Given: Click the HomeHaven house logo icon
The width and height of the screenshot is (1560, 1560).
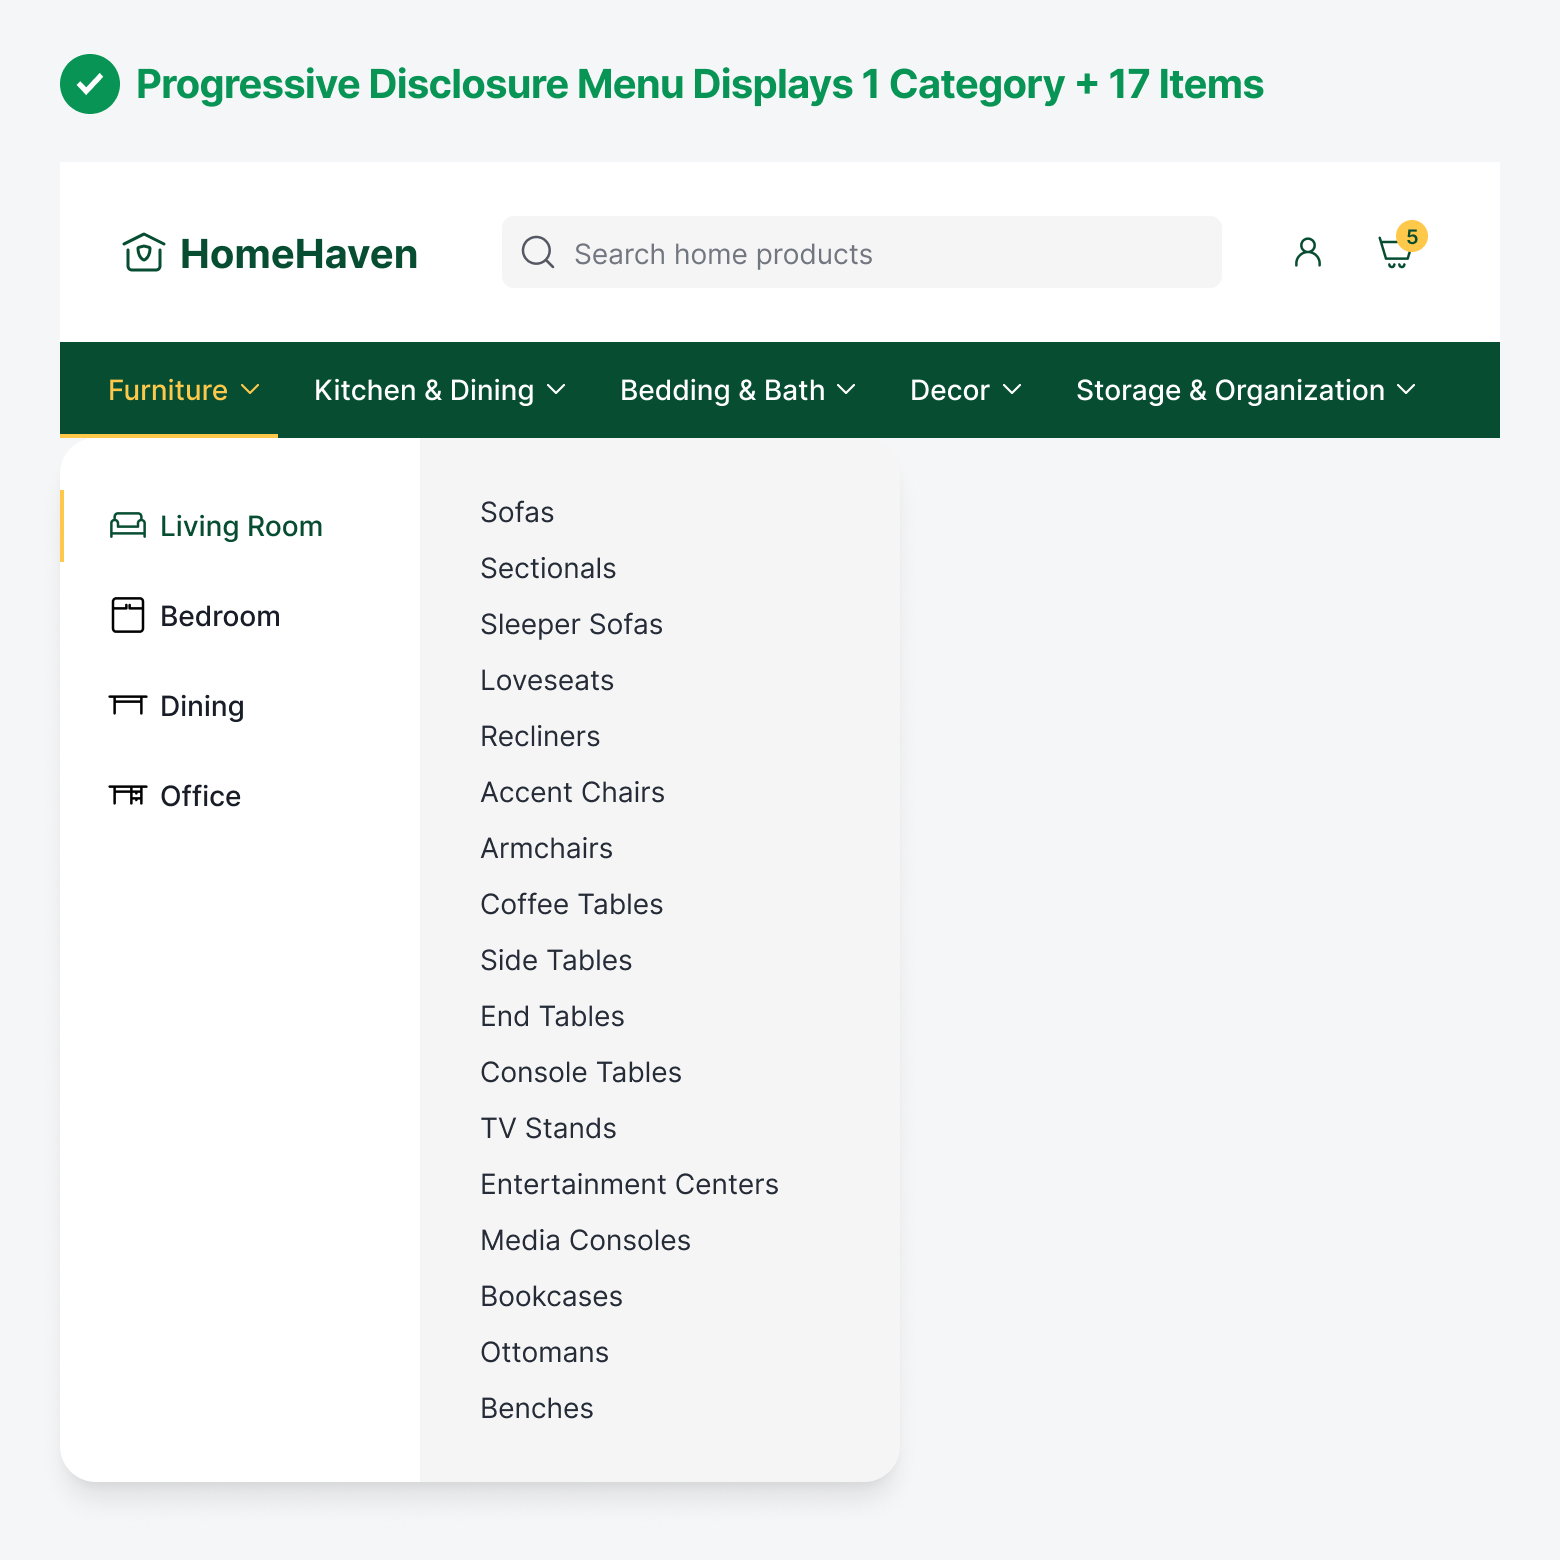Looking at the screenshot, I should point(143,252).
